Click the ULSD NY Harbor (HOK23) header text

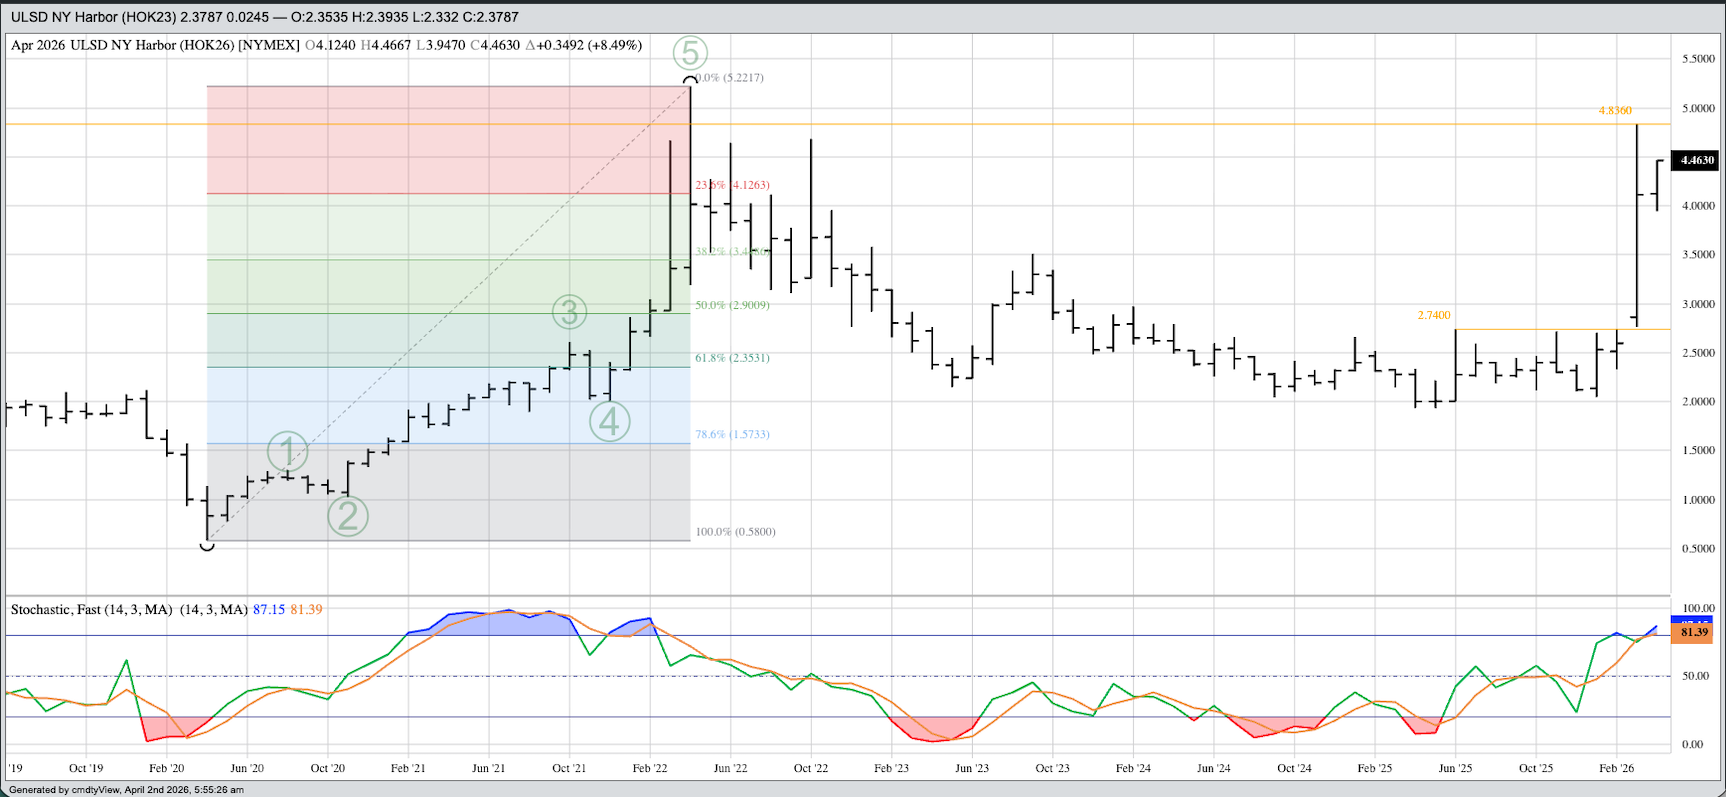(114, 17)
